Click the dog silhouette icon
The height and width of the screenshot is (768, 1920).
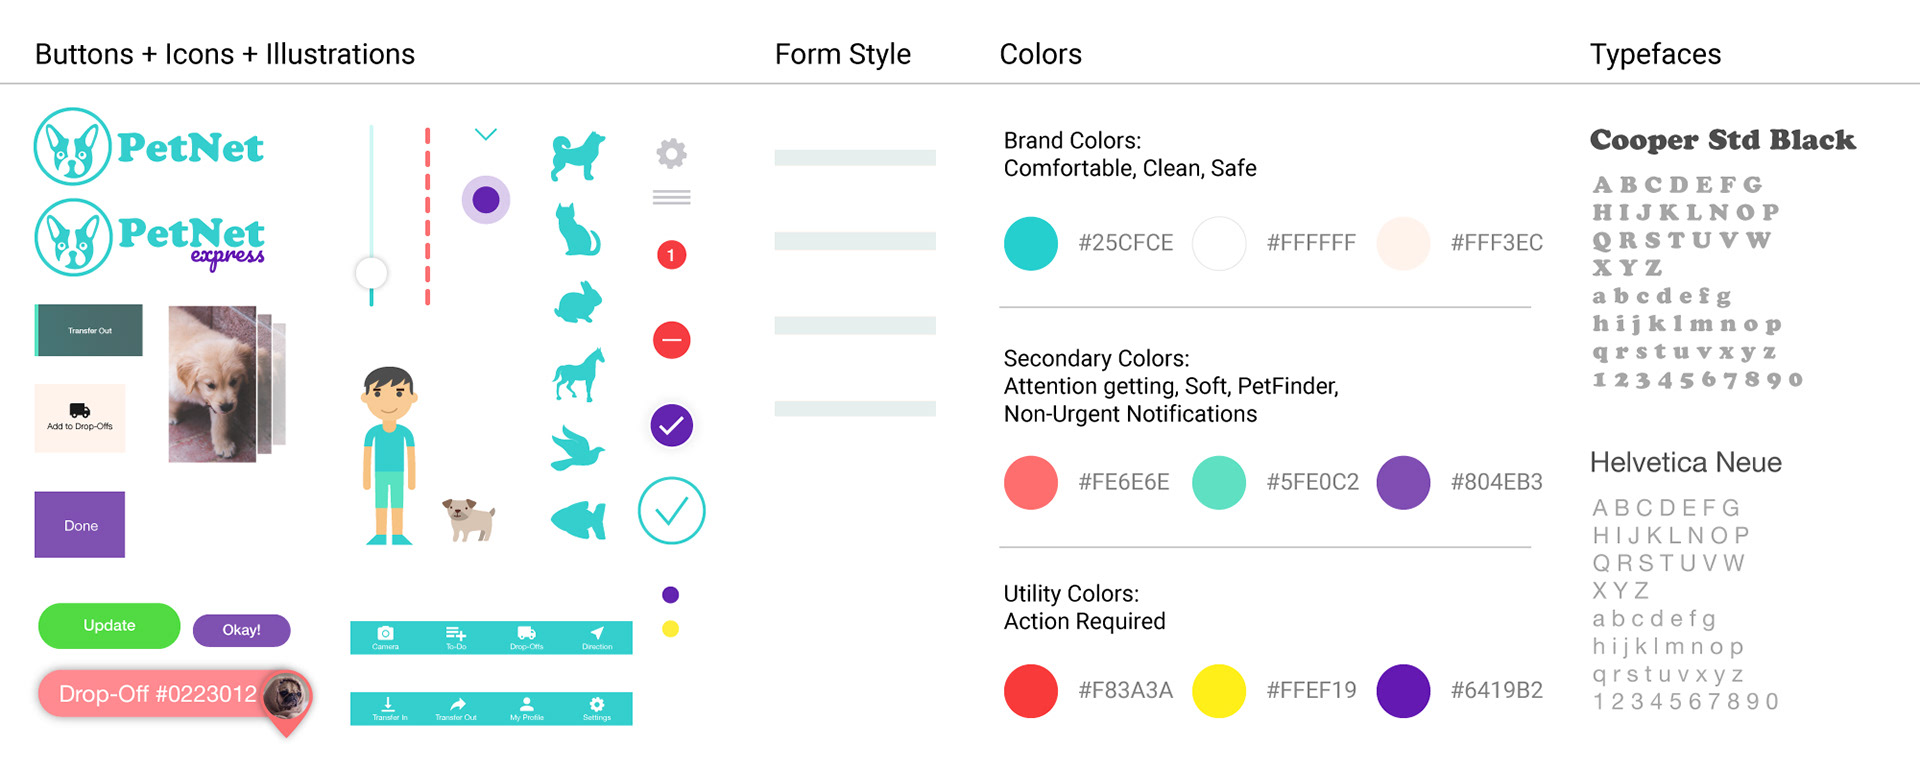tap(578, 156)
